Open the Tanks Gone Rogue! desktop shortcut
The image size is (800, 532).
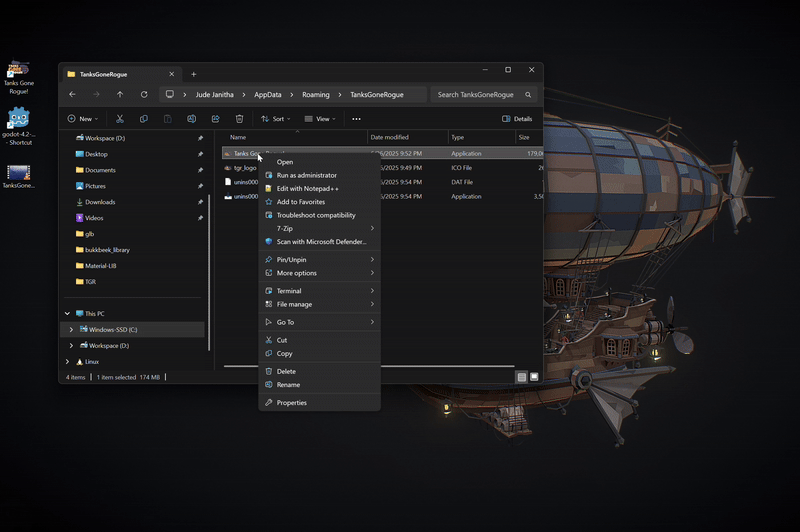18,78
